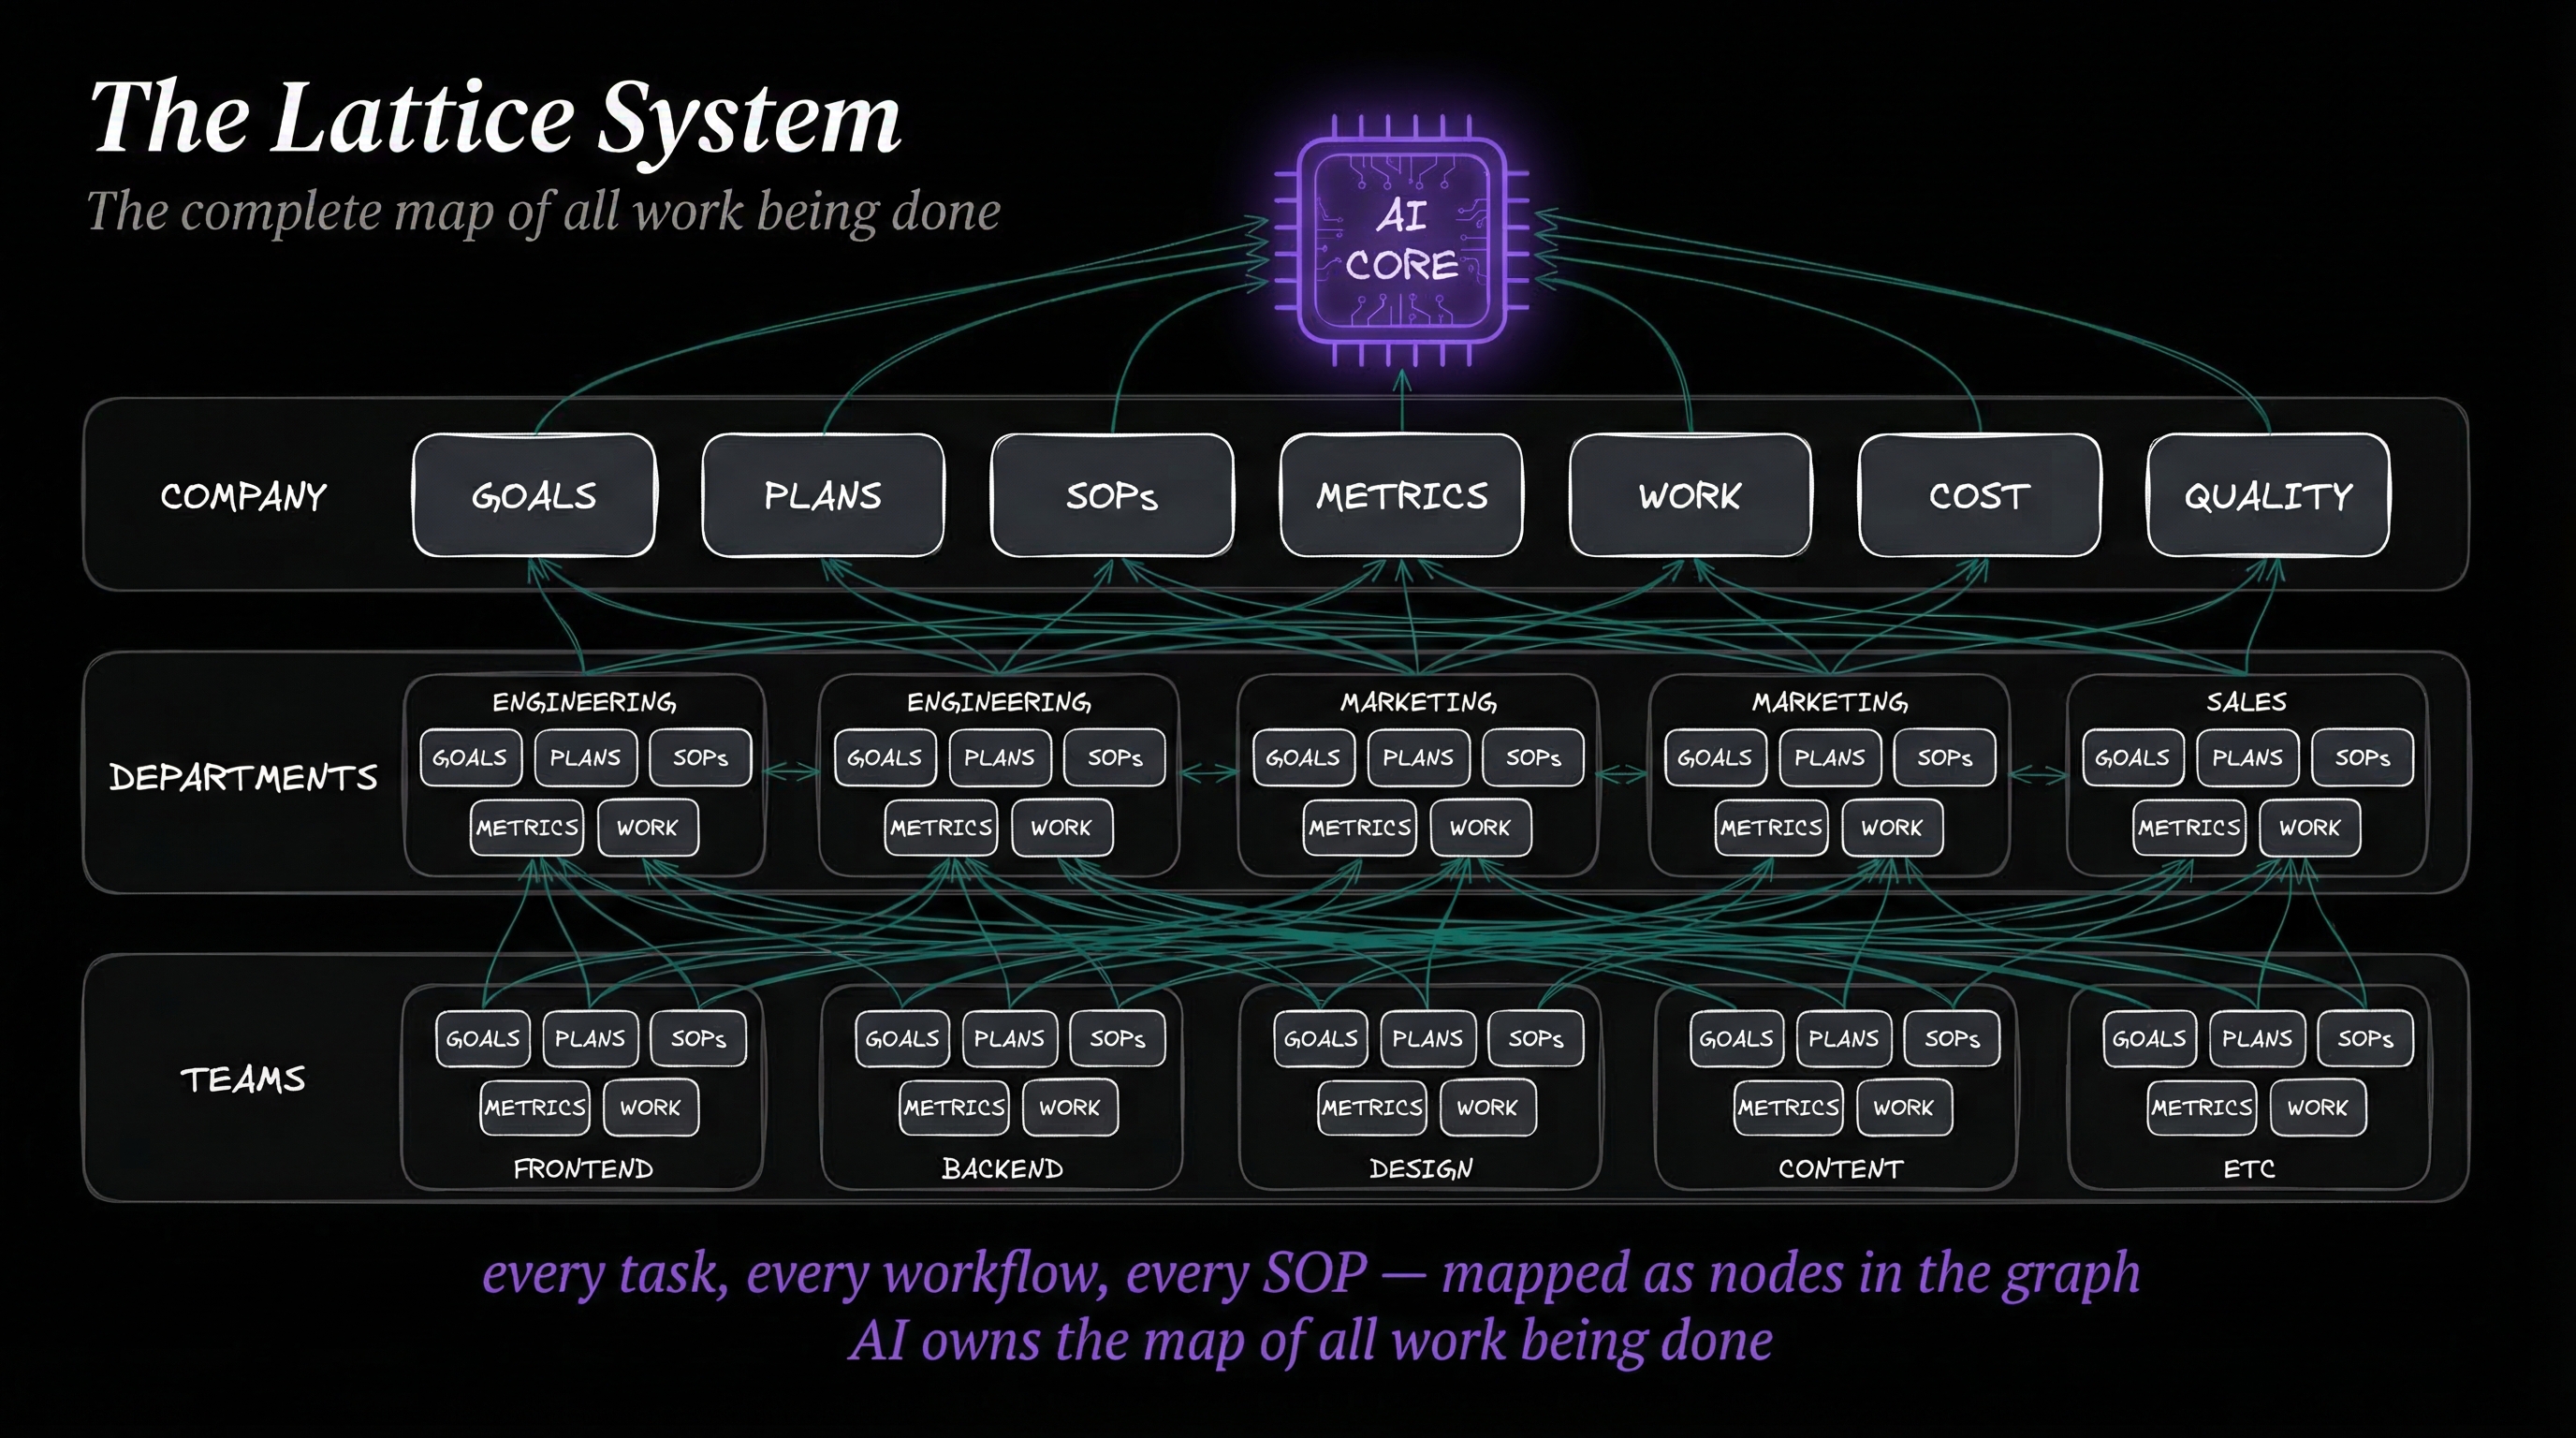The height and width of the screenshot is (1438, 2576).
Task: Click the COST node
Action: 1978,496
